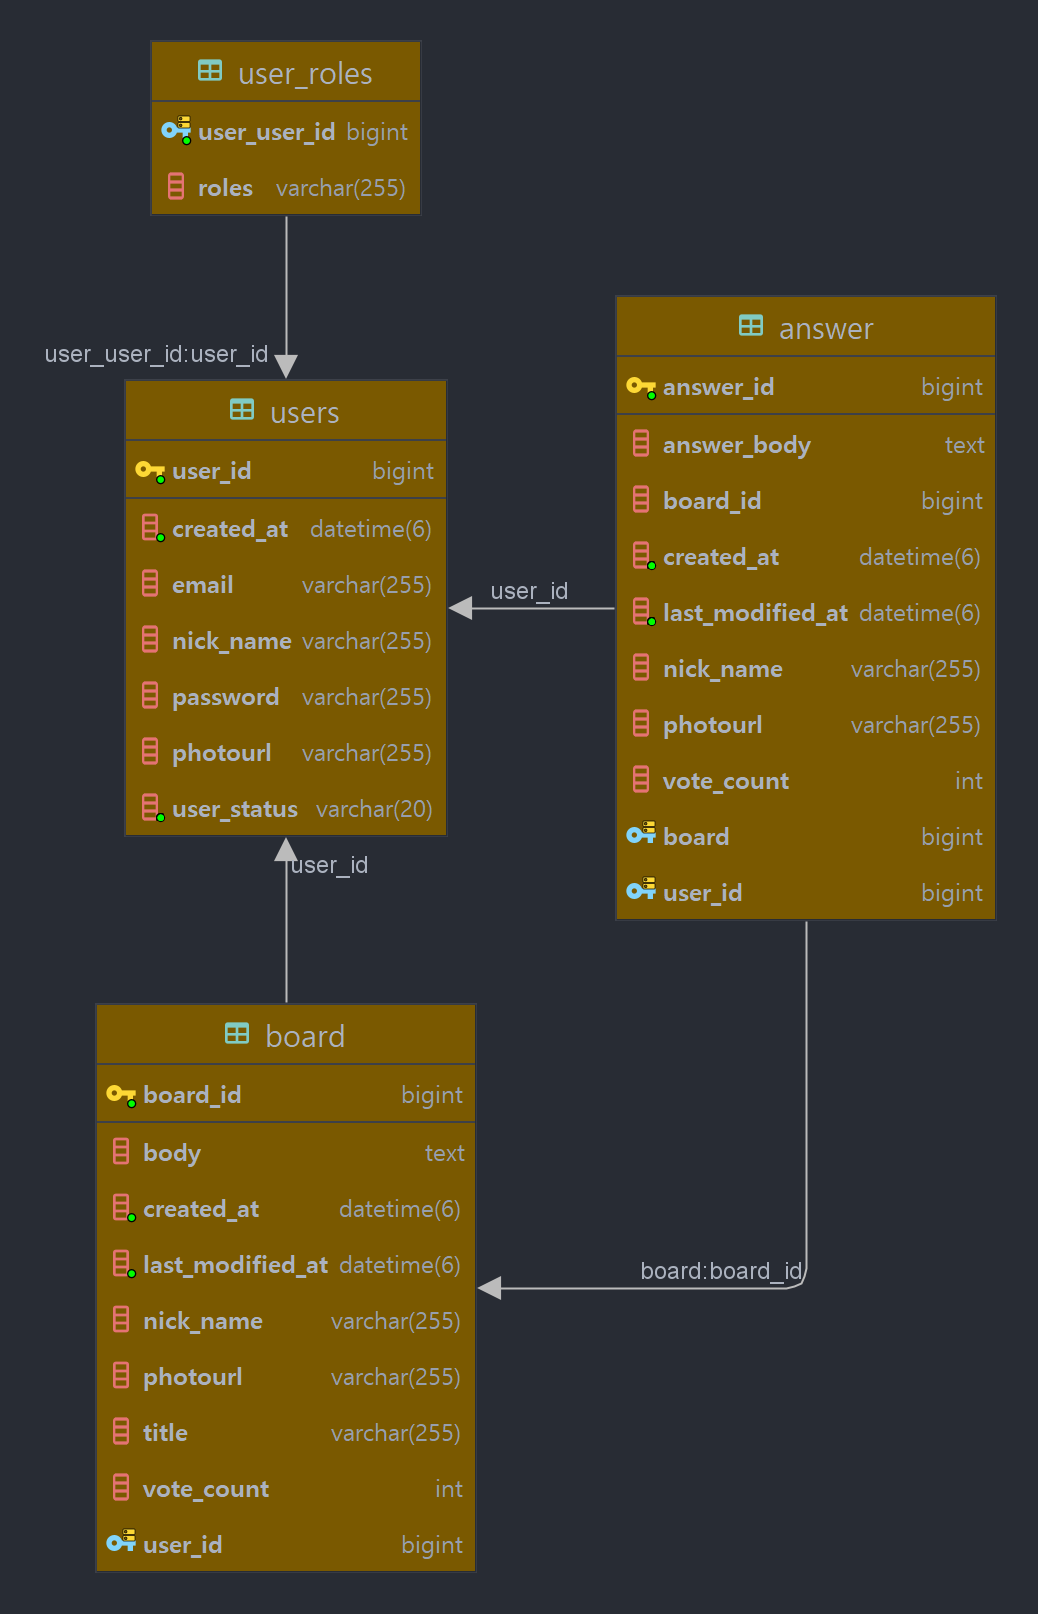This screenshot has height=1614, width=1038.
Task: Click the foreign key icon of answer's user_id
Action: click(641, 889)
